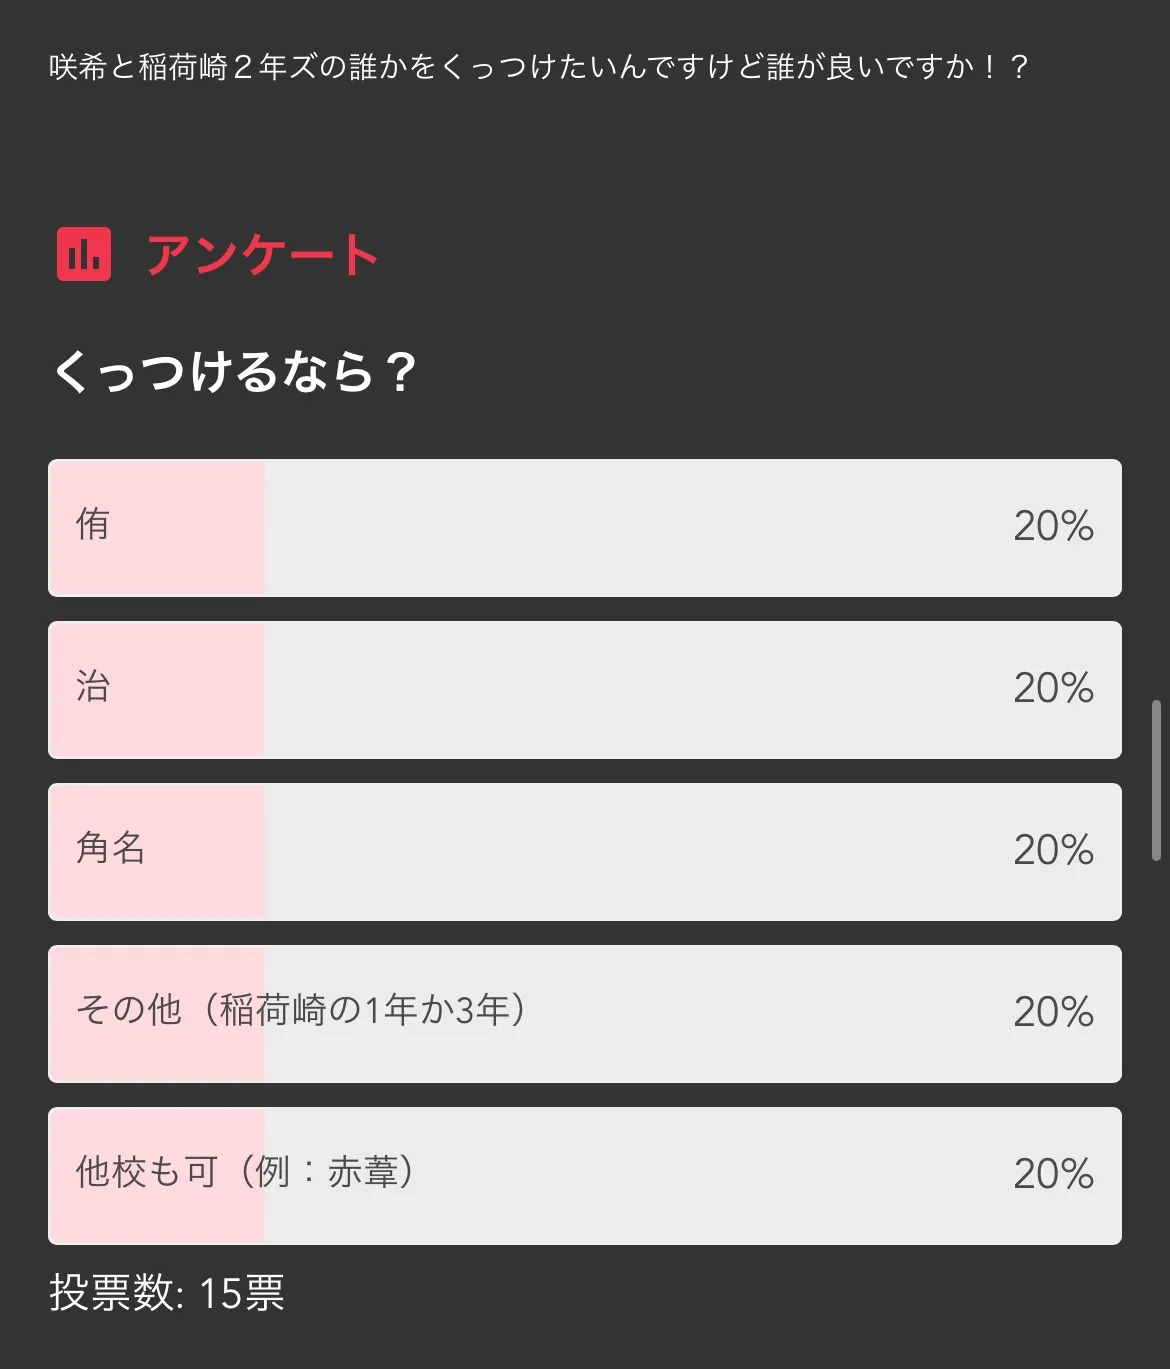Select その他（稲荷崎の1年か3年） option
1170x1369 pixels.
point(585,1014)
